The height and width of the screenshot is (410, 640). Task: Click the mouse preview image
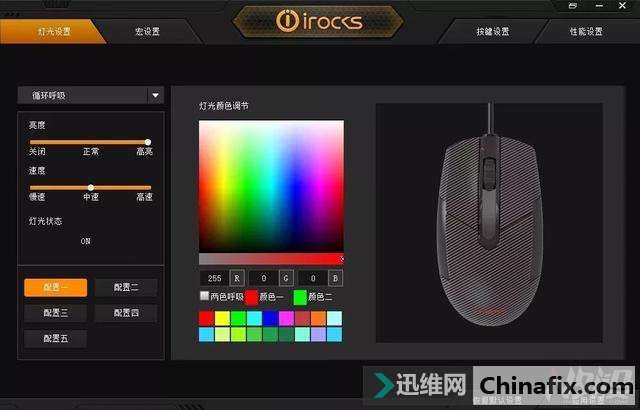[489, 223]
